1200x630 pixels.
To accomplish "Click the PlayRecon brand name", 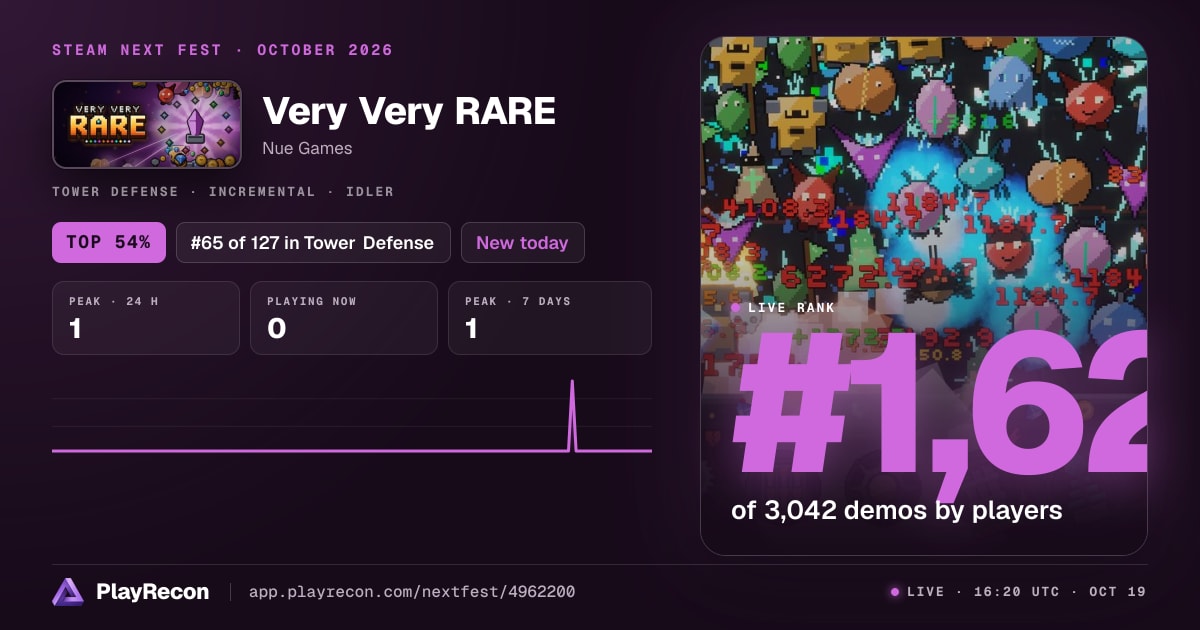I will click(x=153, y=592).
